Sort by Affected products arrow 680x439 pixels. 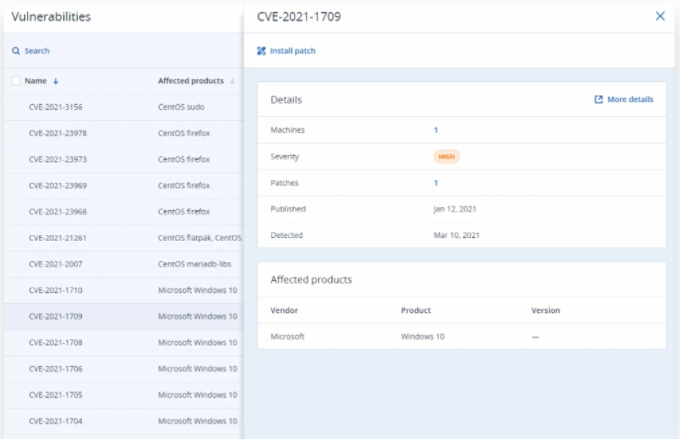[232, 81]
